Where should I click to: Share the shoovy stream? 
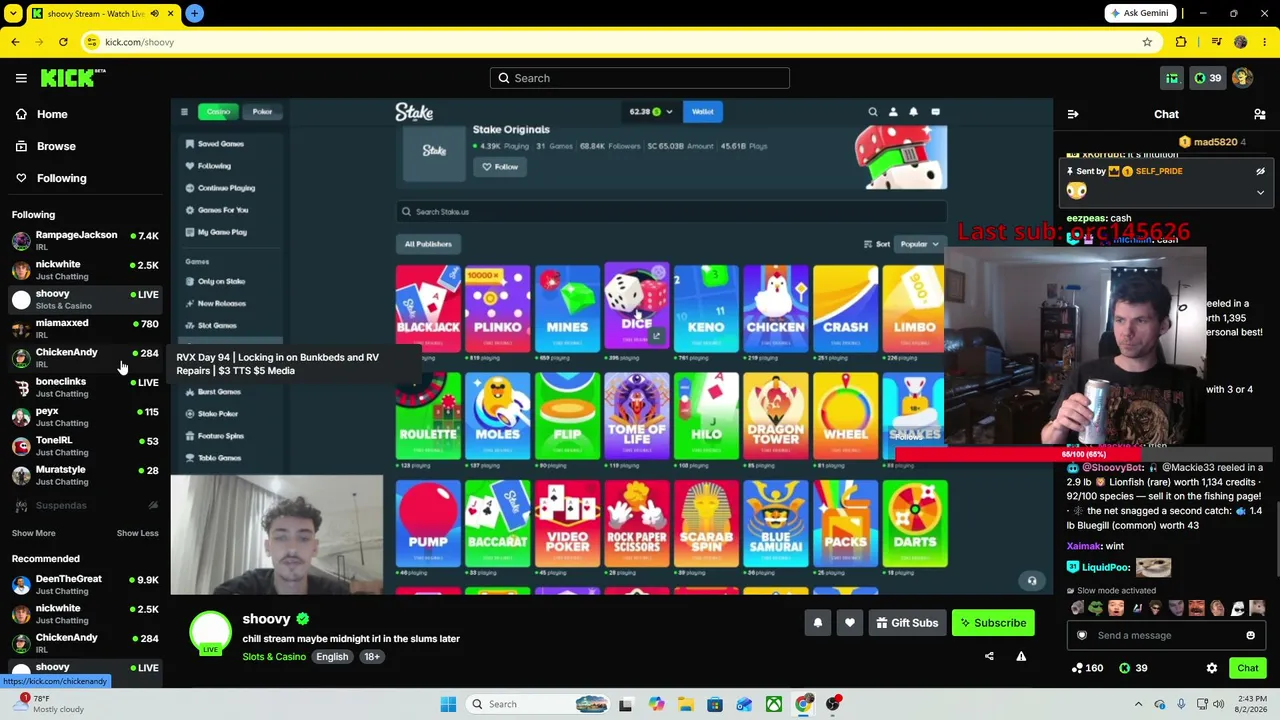click(989, 656)
